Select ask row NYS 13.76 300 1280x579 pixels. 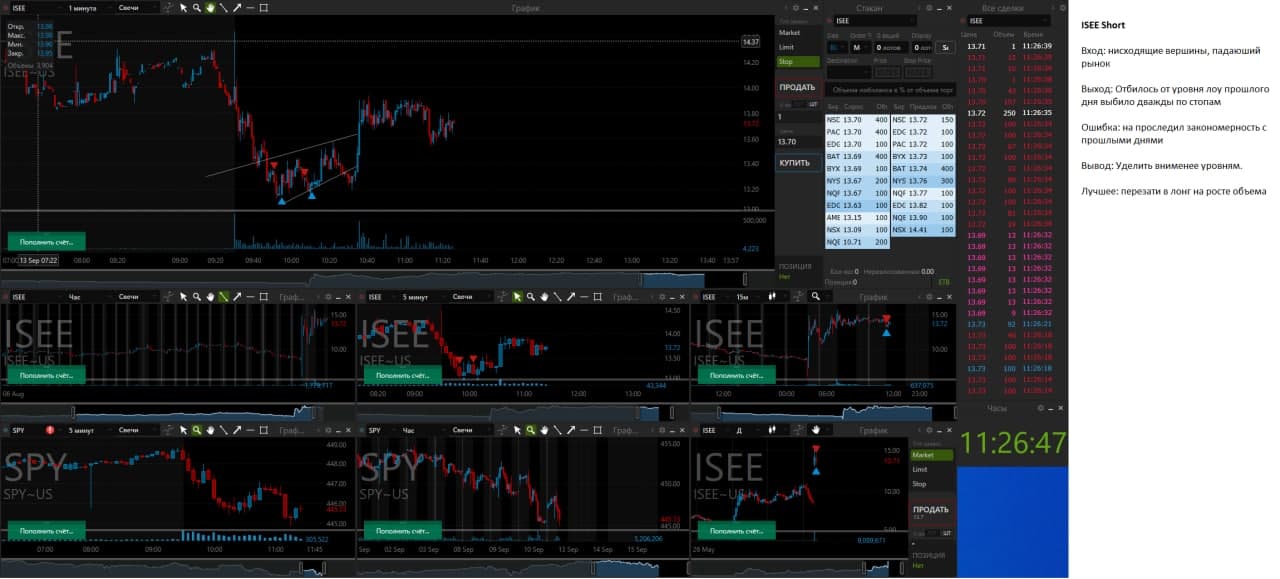pos(922,181)
